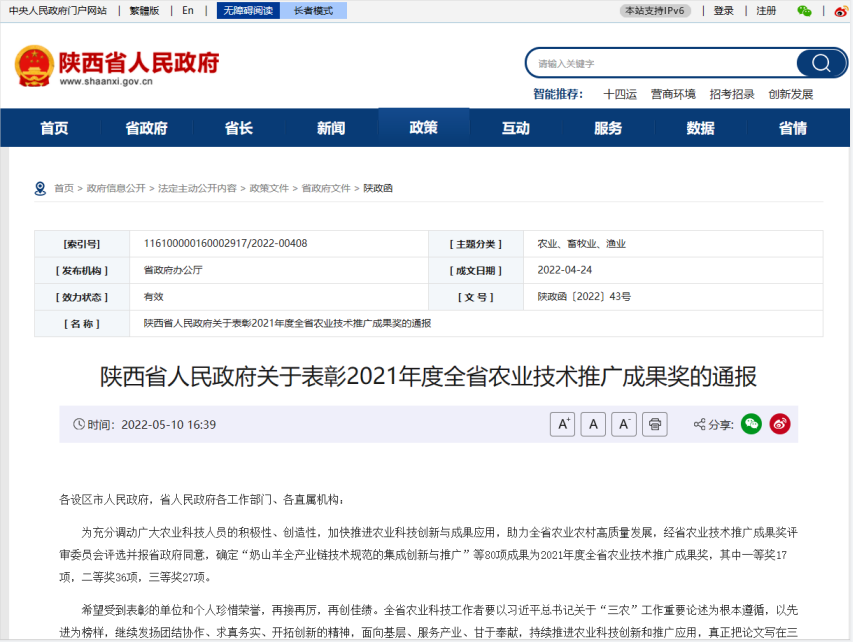
Task: Click 省政府文件 in the breadcrumb
Action: point(326,188)
